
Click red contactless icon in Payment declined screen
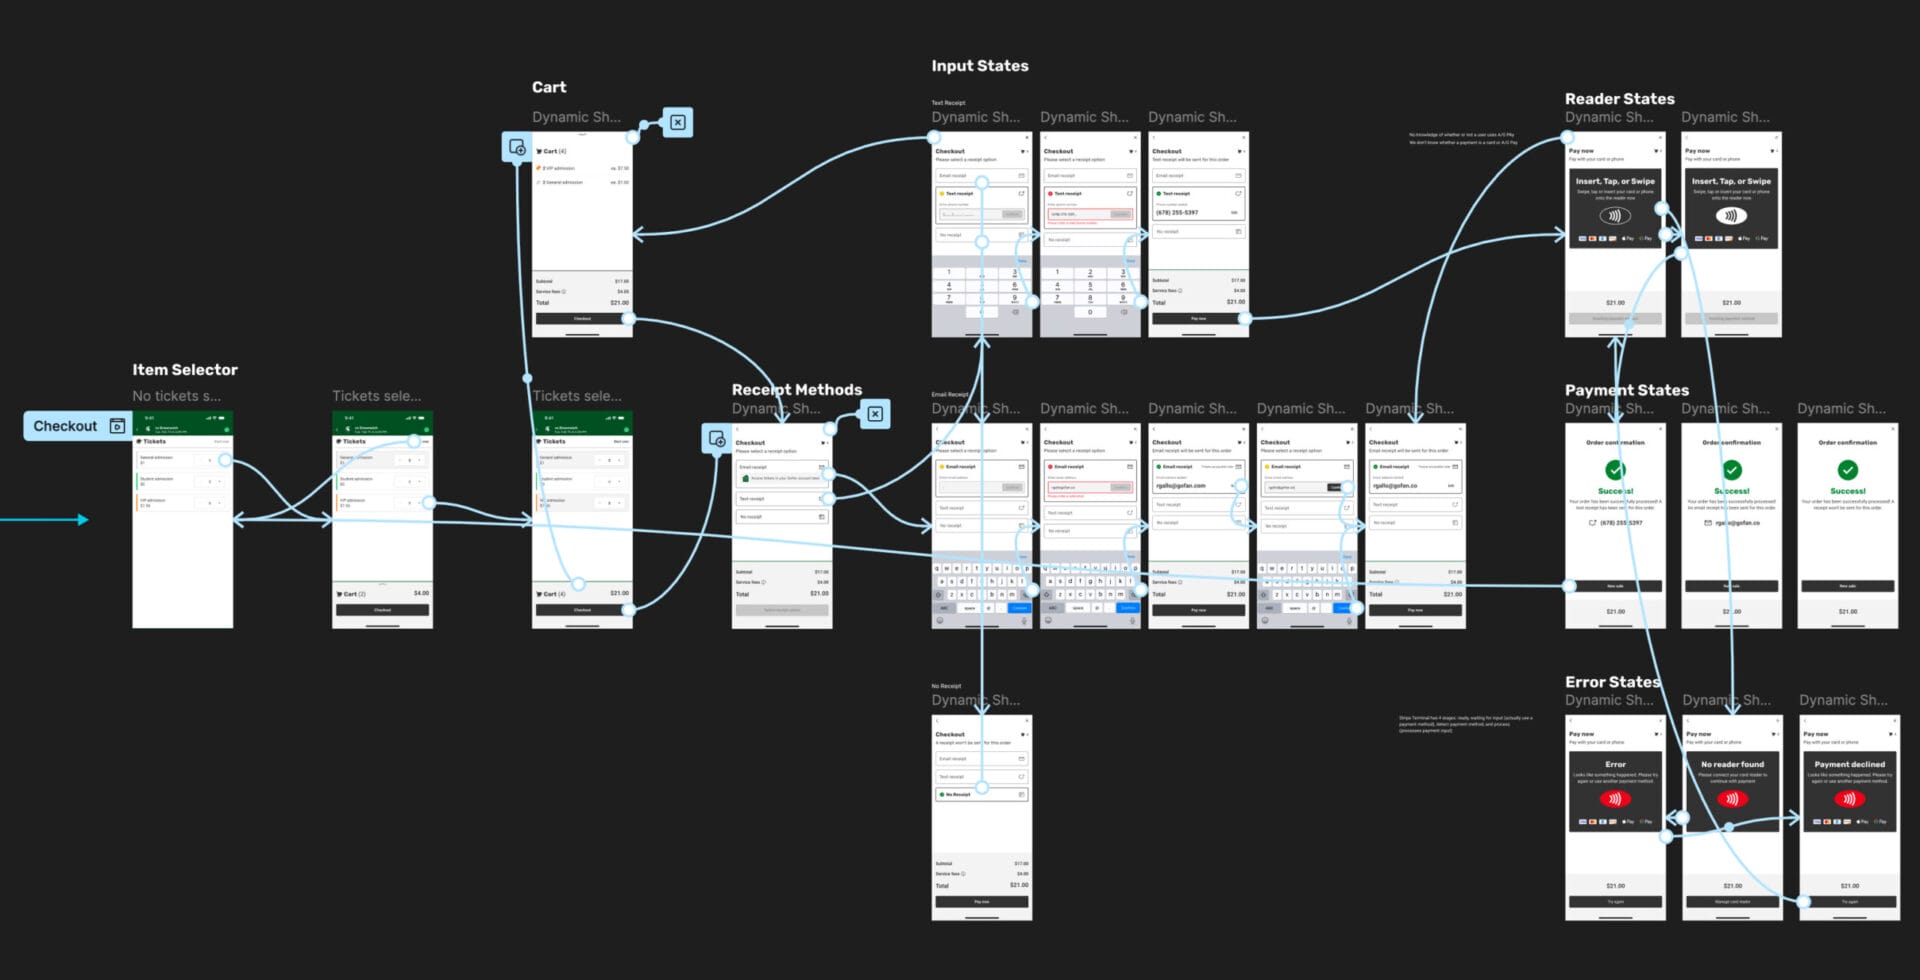tap(1849, 799)
